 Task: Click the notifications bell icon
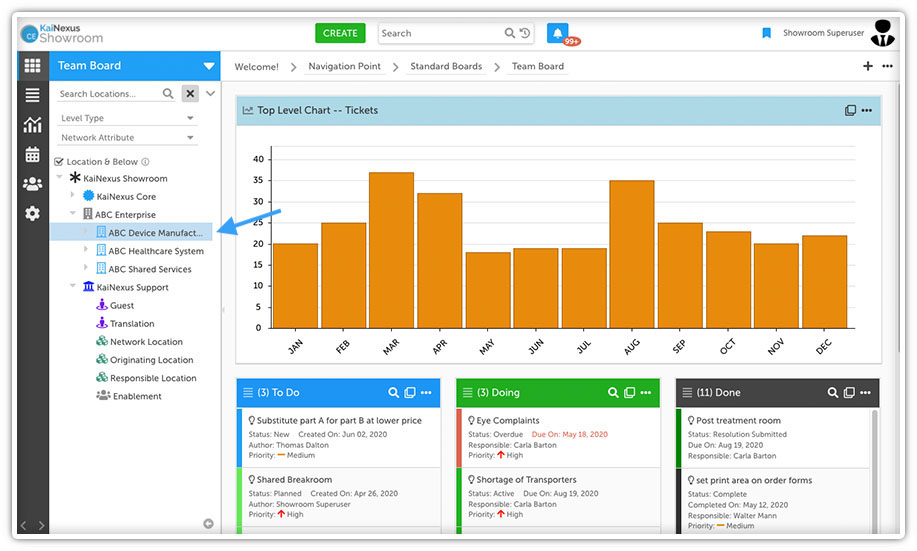coord(557,33)
